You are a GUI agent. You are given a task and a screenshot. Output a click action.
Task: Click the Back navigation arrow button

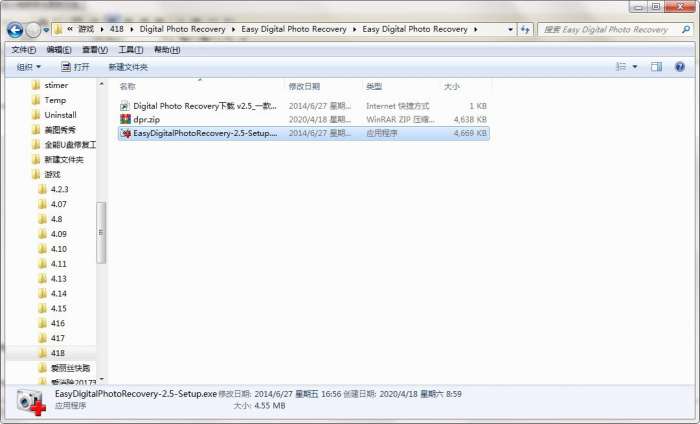pos(16,30)
